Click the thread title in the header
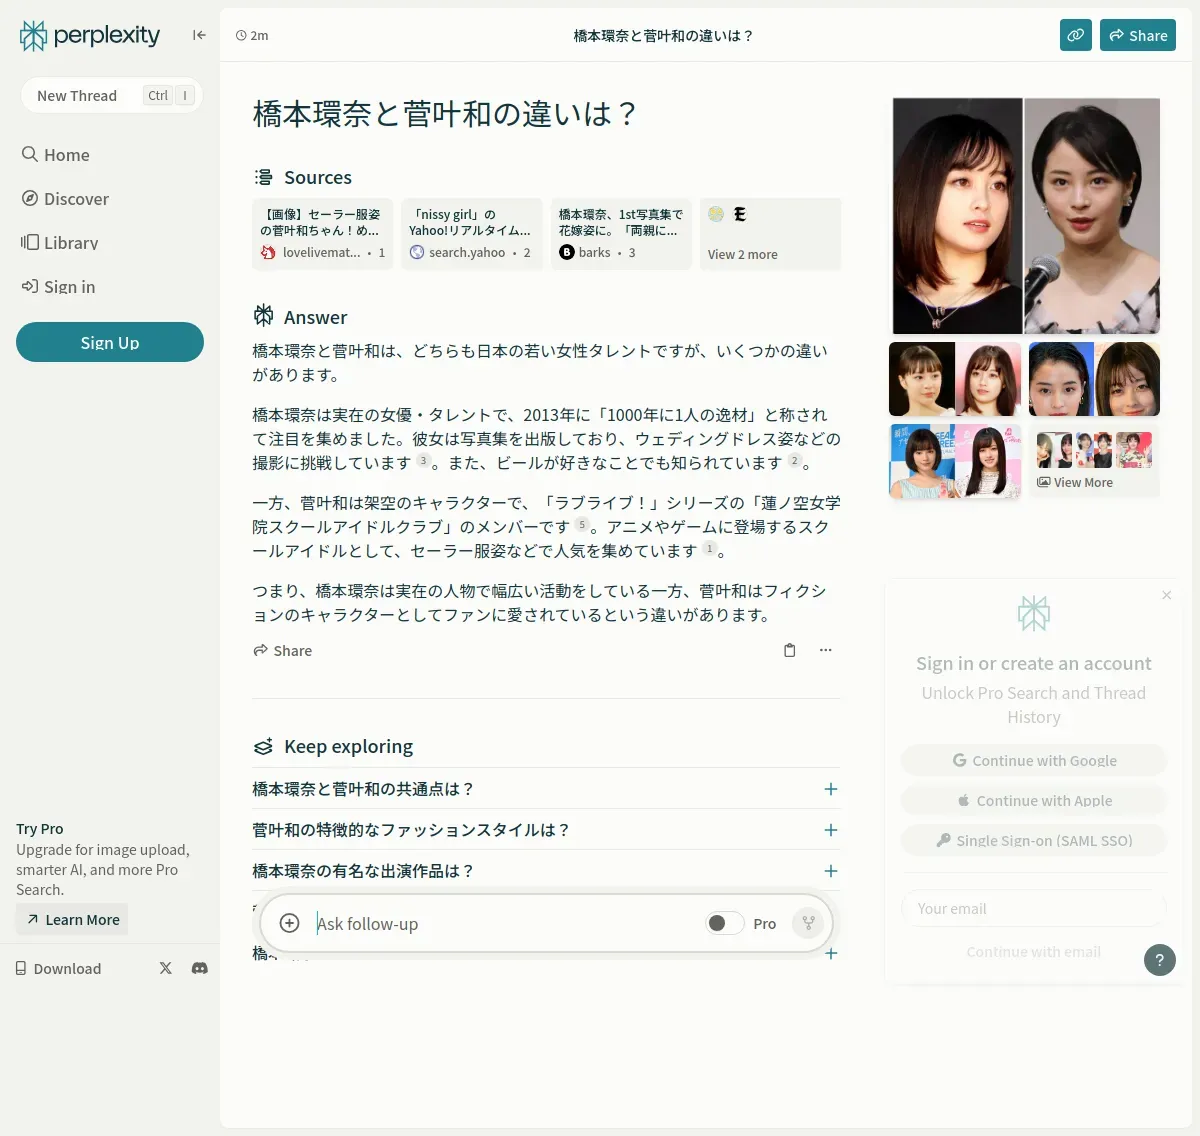1200x1136 pixels. click(664, 35)
